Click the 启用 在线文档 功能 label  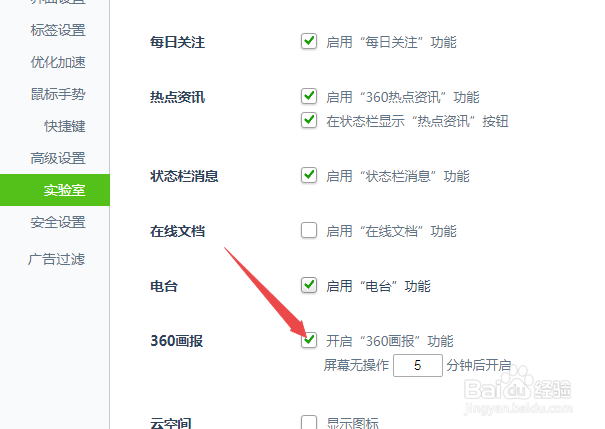point(391,231)
